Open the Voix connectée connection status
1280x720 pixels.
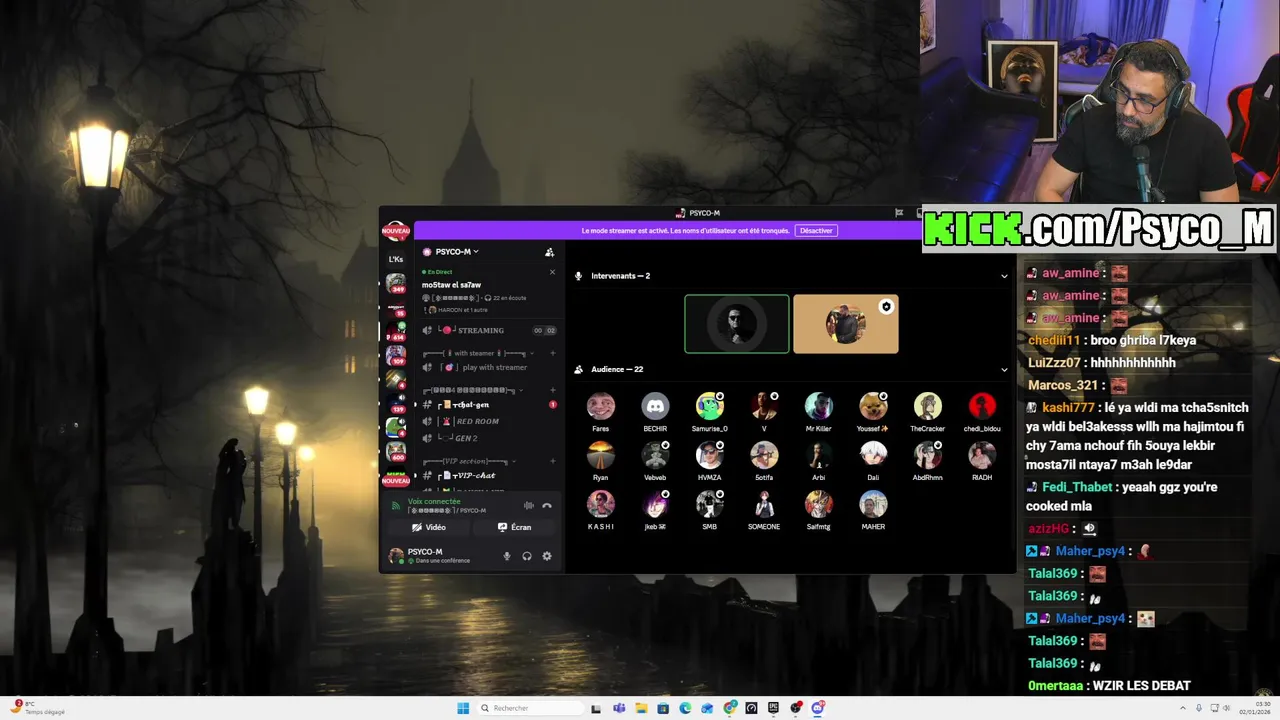pyautogui.click(x=434, y=501)
